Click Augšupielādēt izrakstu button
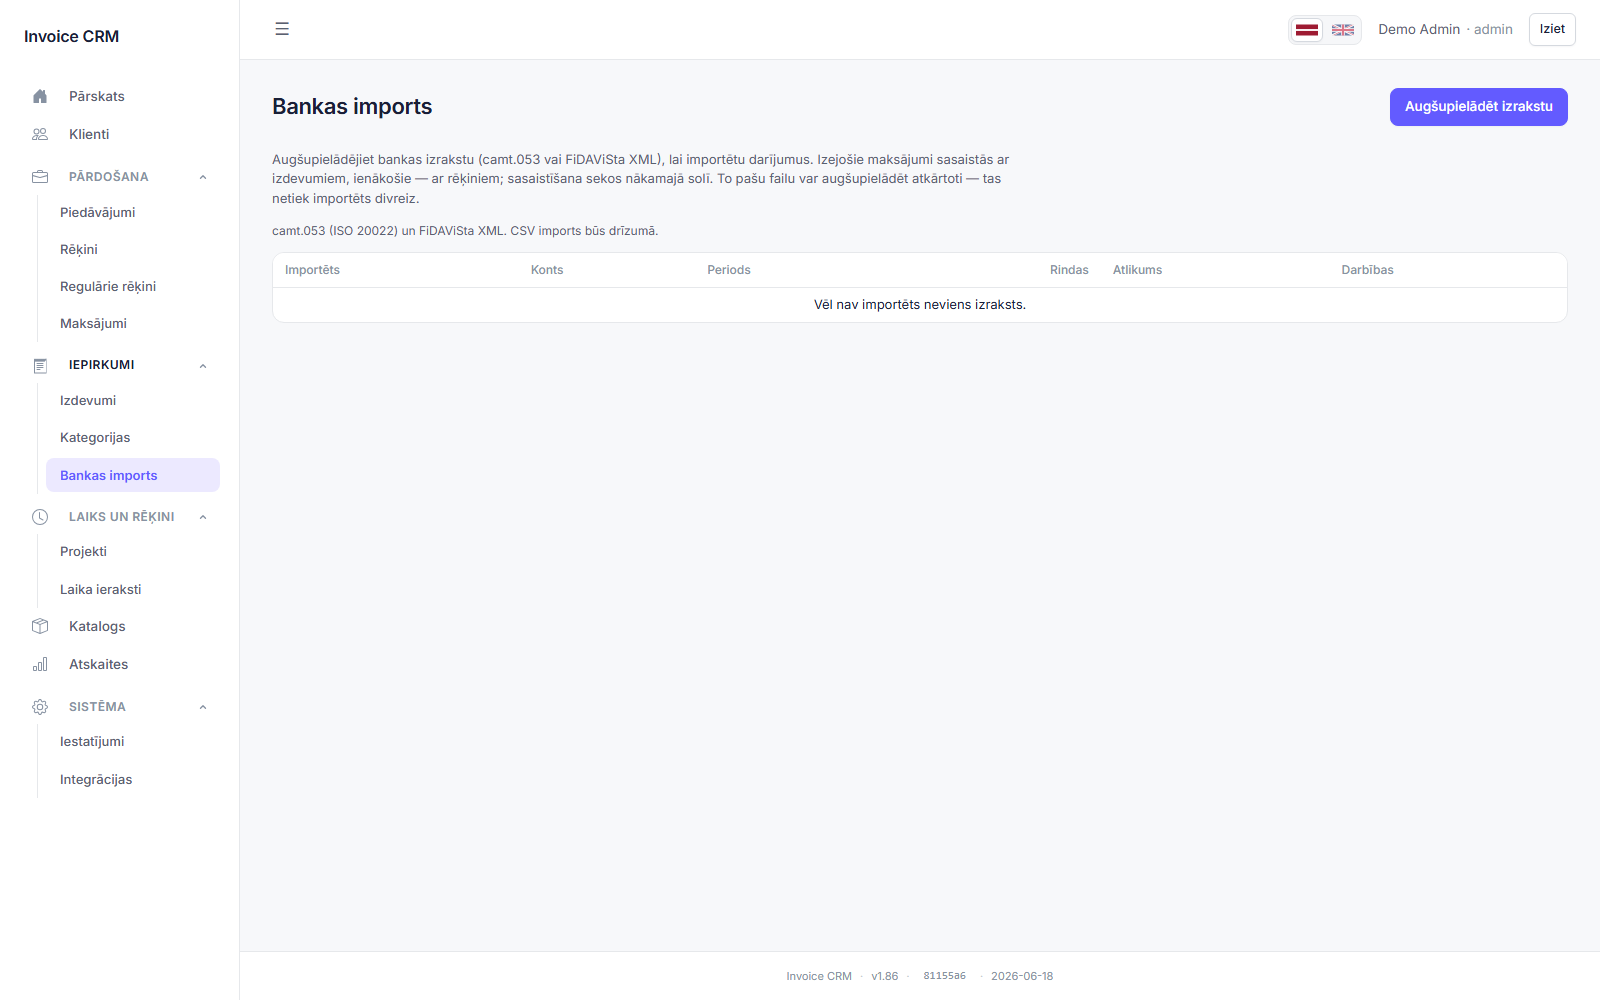Screen dimensions: 1600x1000 pyautogui.click(x=1478, y=107)
